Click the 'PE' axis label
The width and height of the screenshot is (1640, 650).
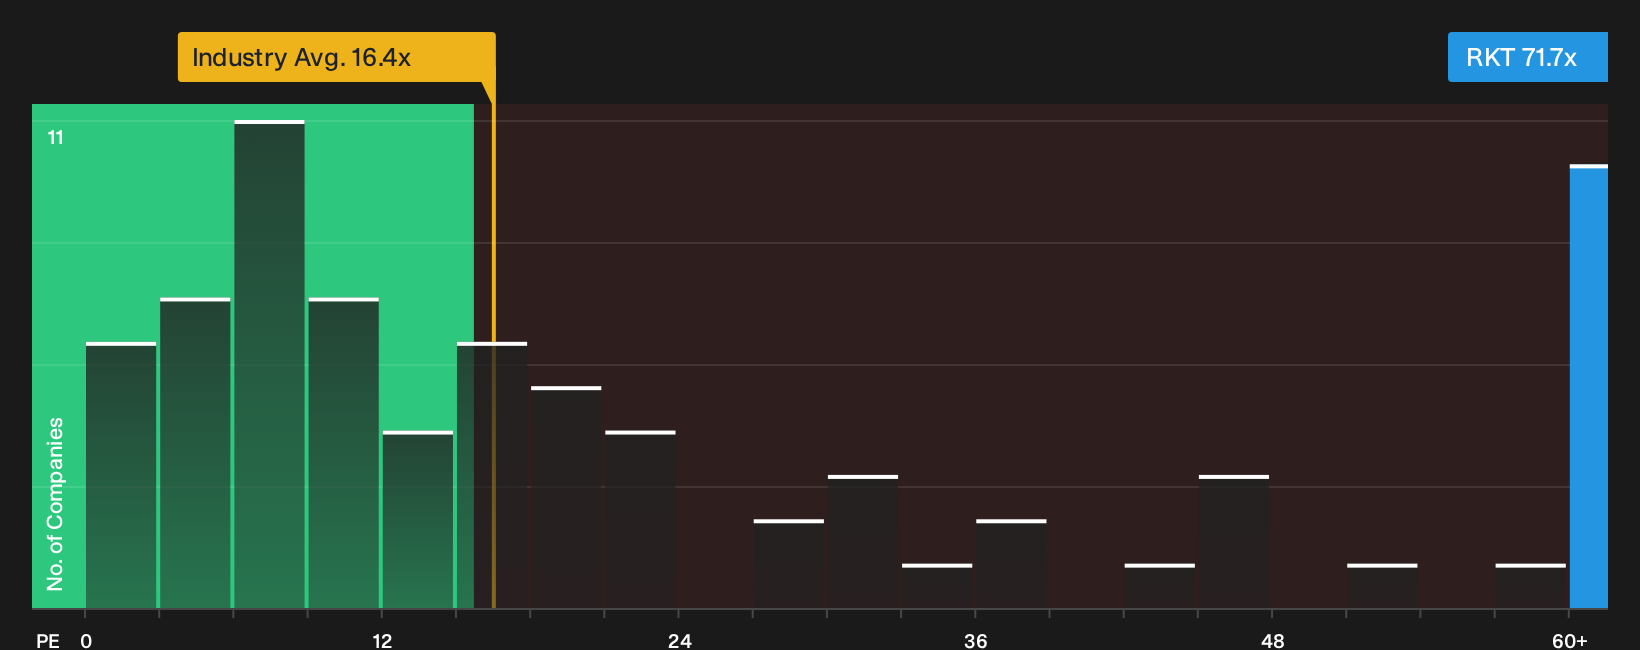click(48, 640)
